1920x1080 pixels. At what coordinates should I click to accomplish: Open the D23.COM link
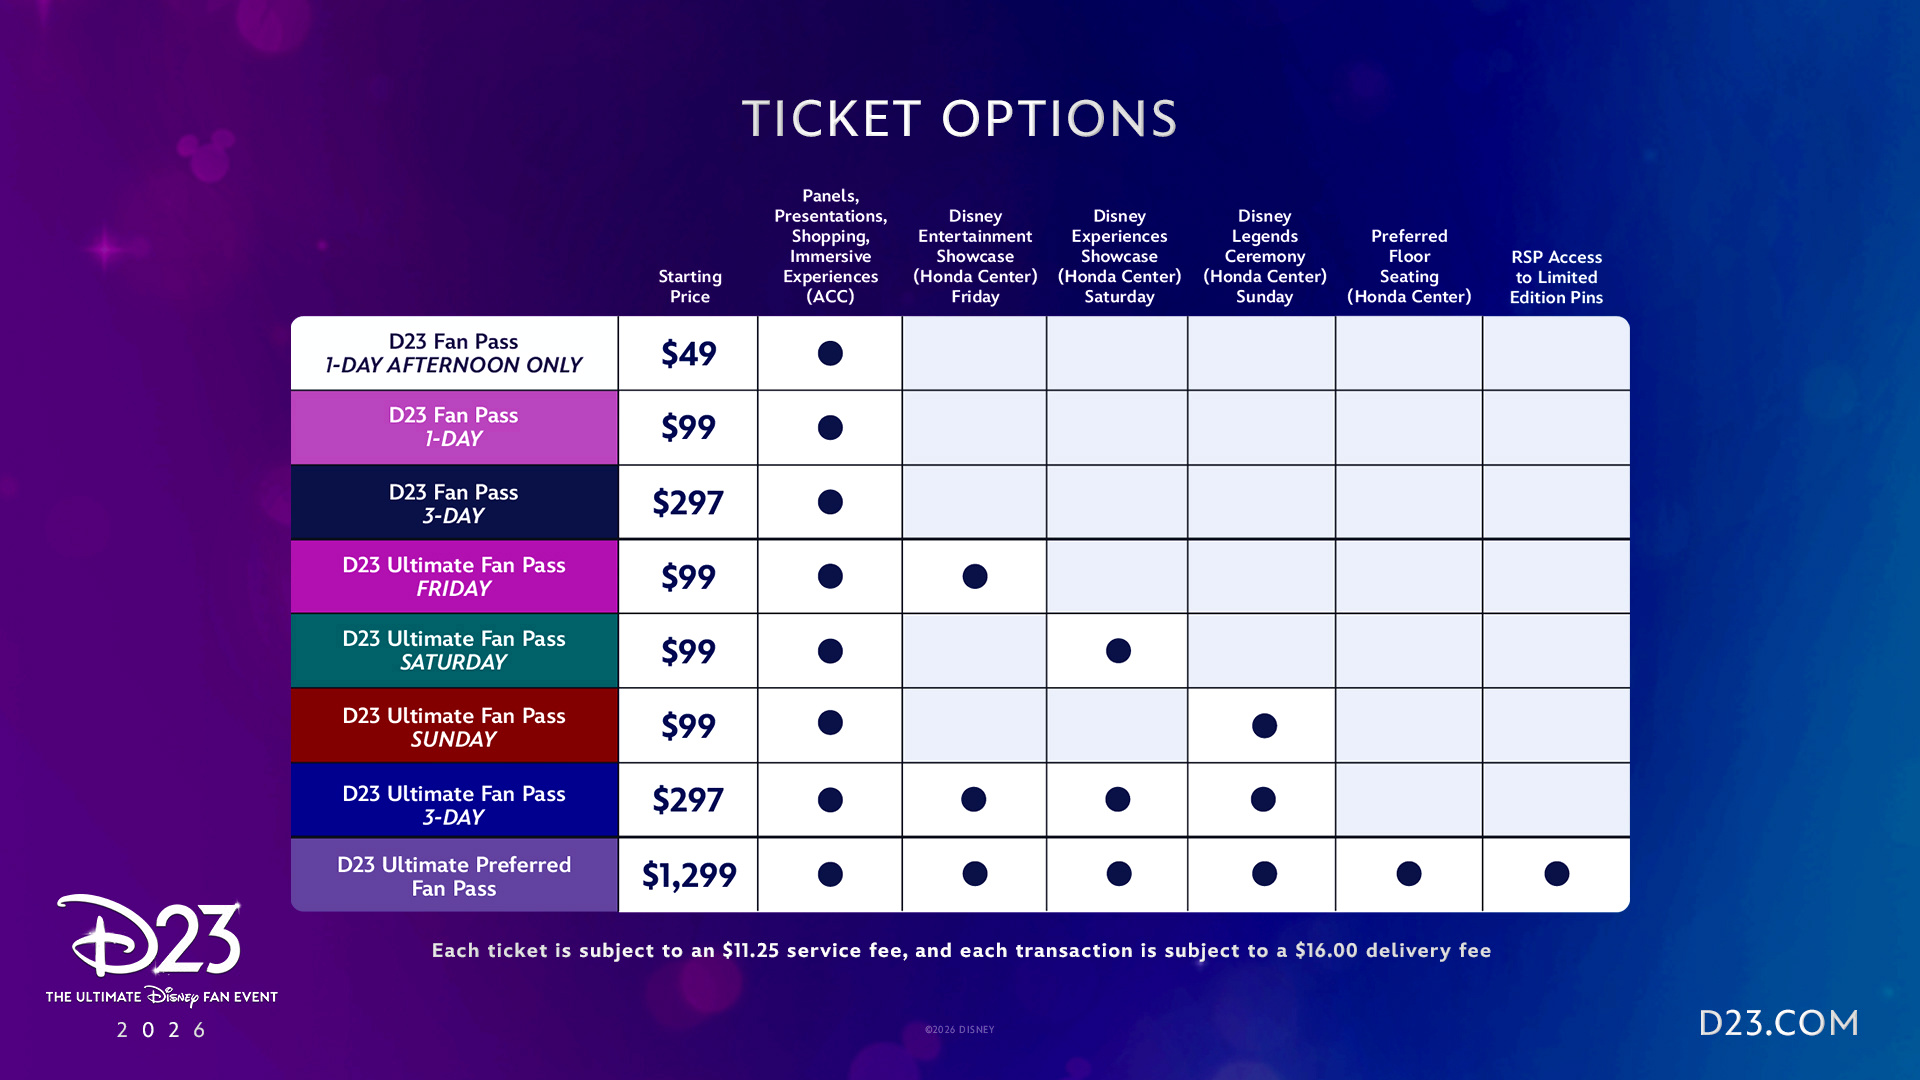1778,1023
